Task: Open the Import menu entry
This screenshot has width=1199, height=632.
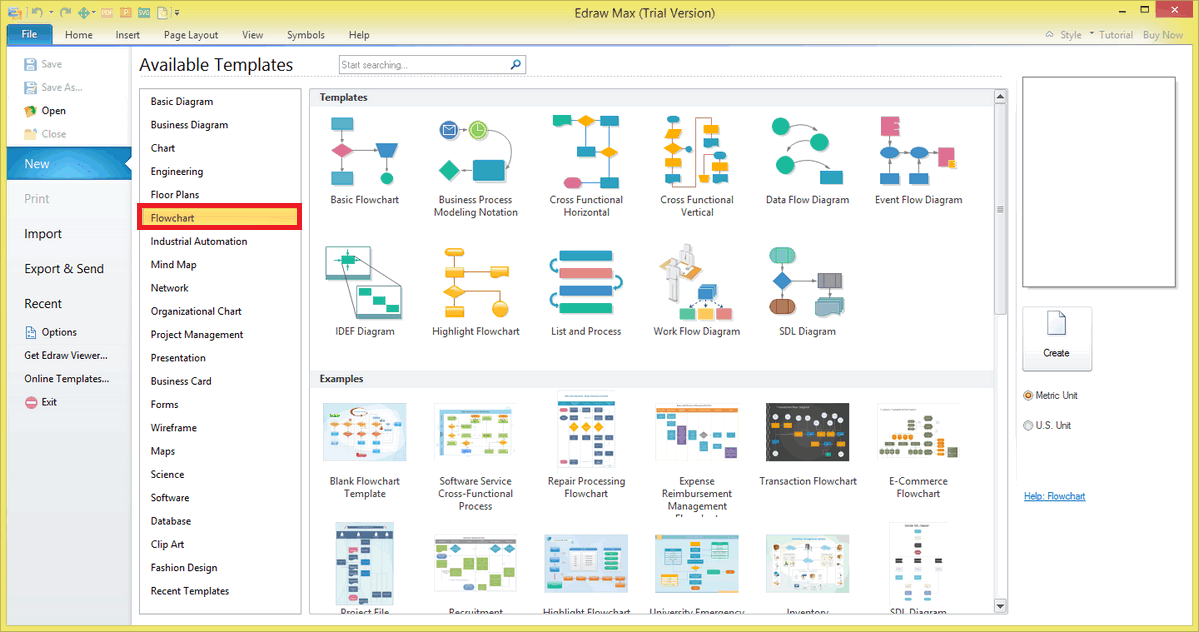Action: 43,234
